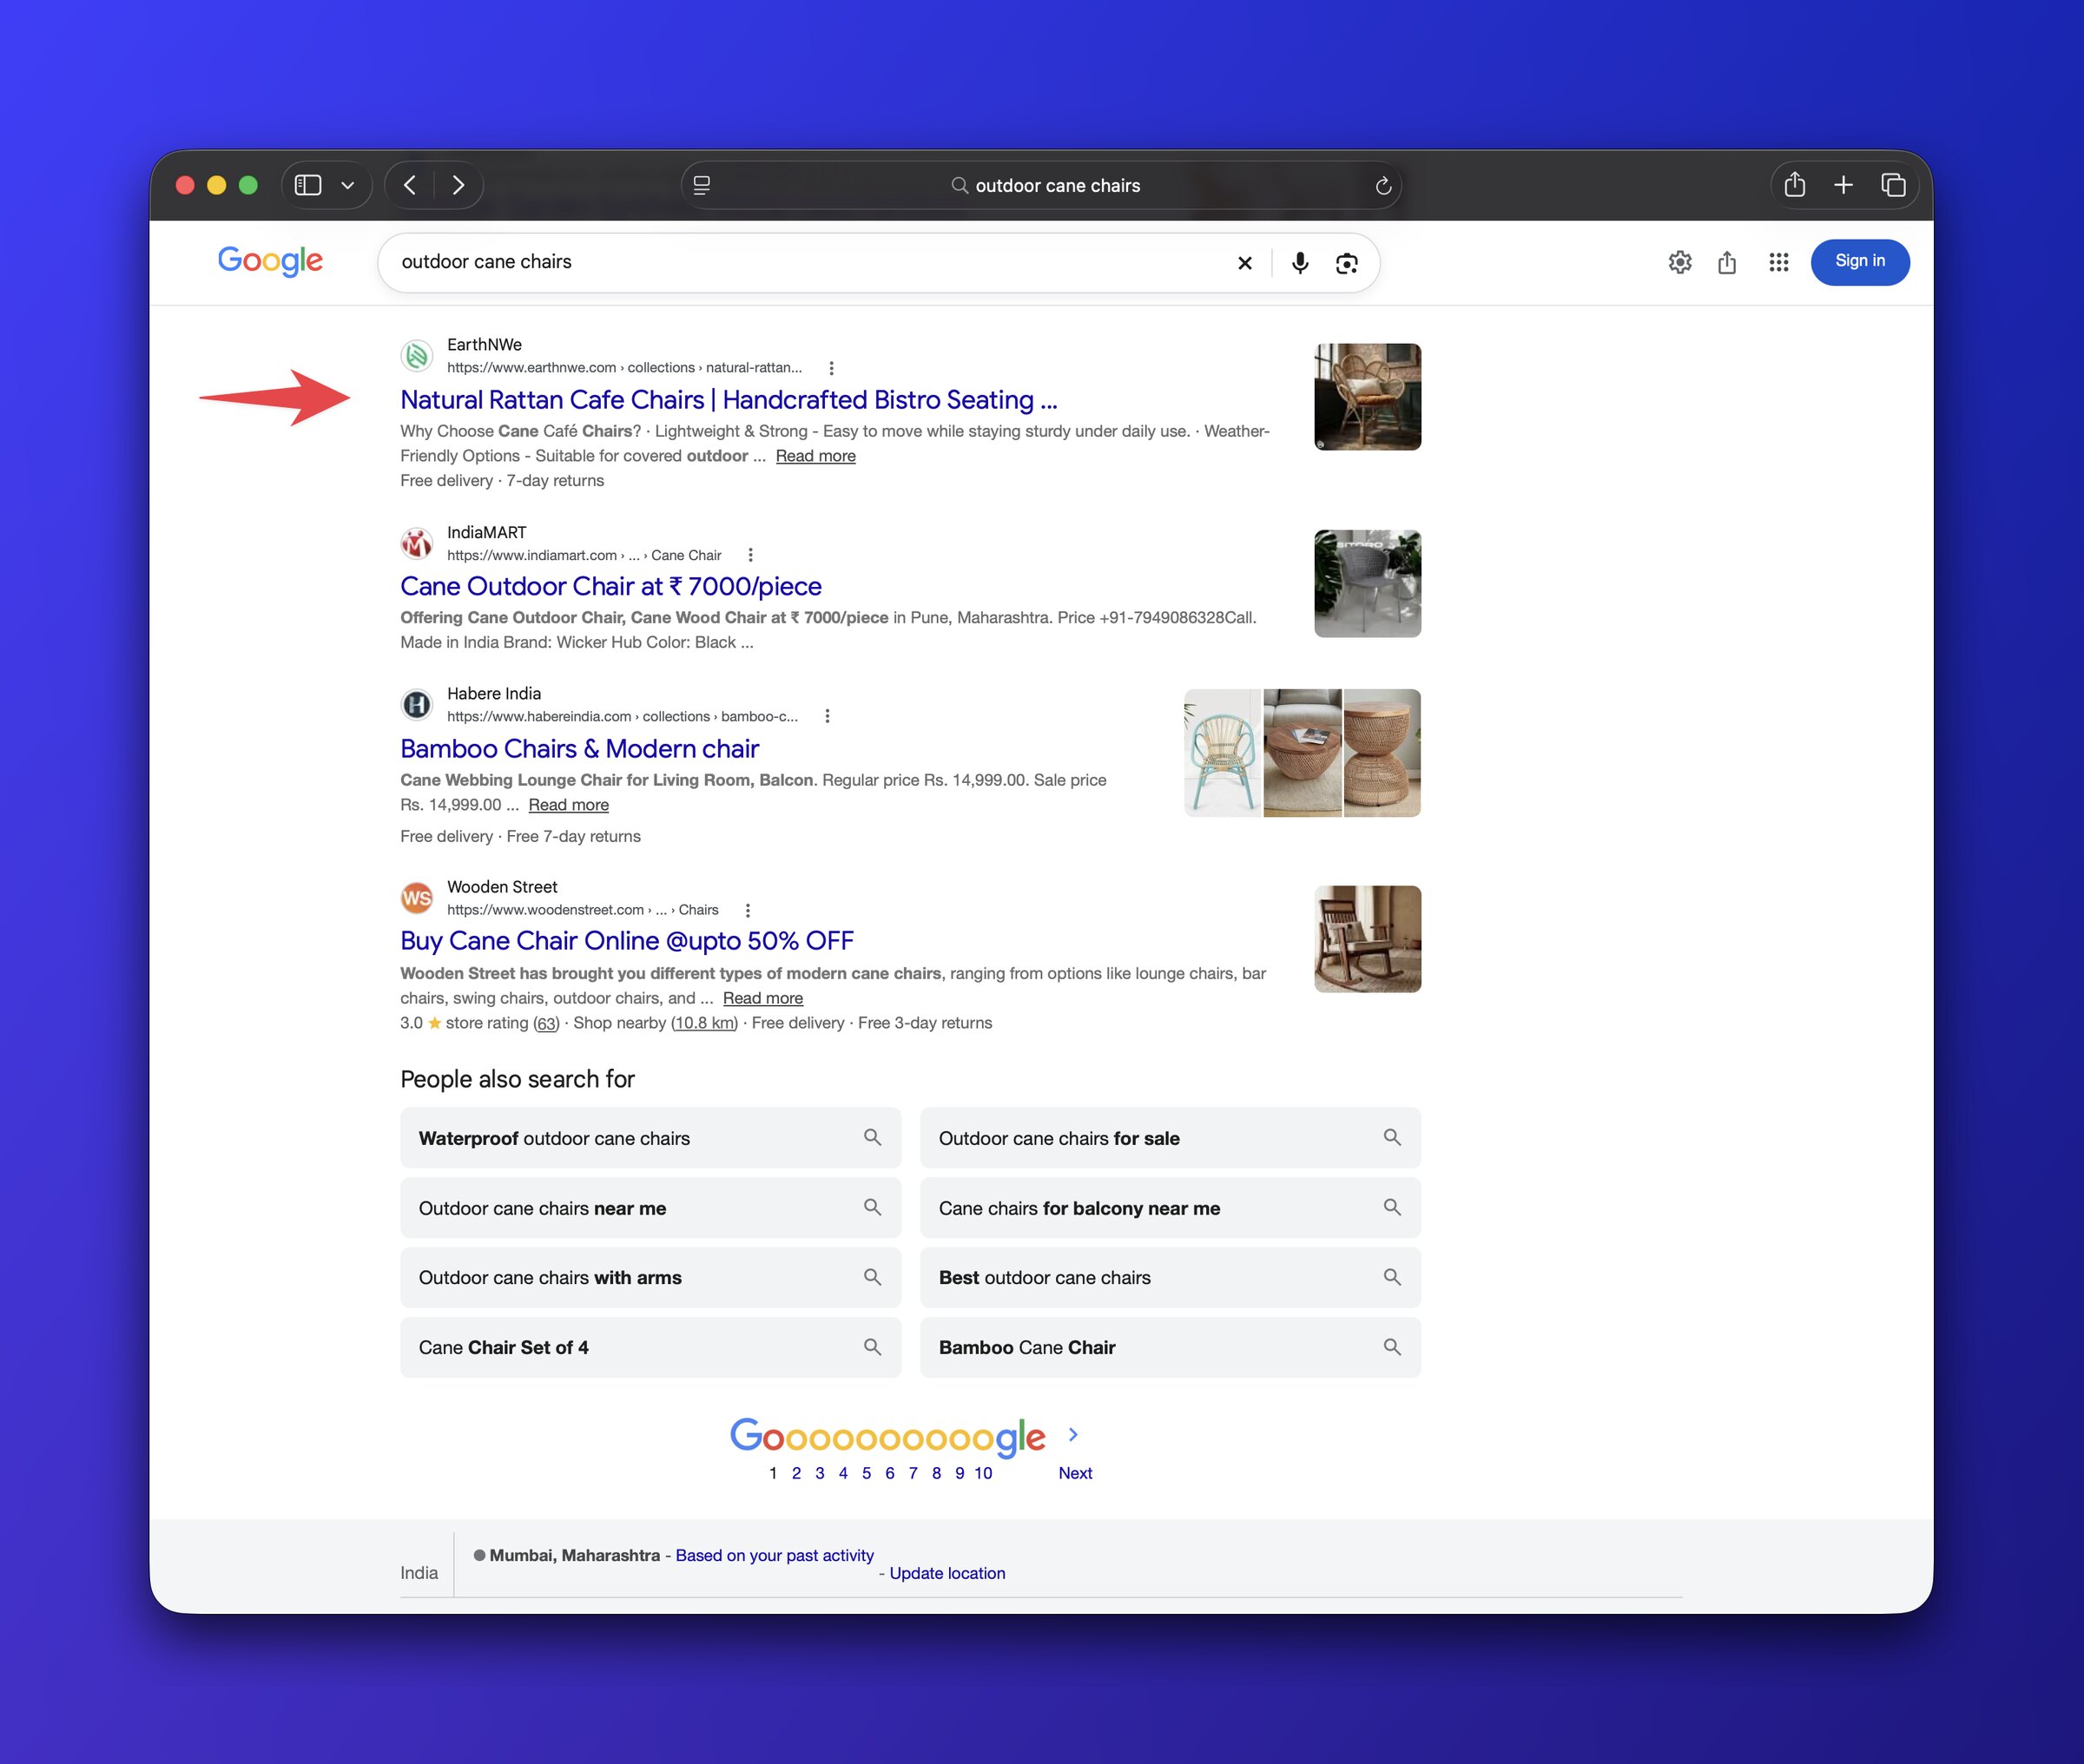Jump to results page 10
Screen dimensions: 2084x1764
pos(983,1473)
